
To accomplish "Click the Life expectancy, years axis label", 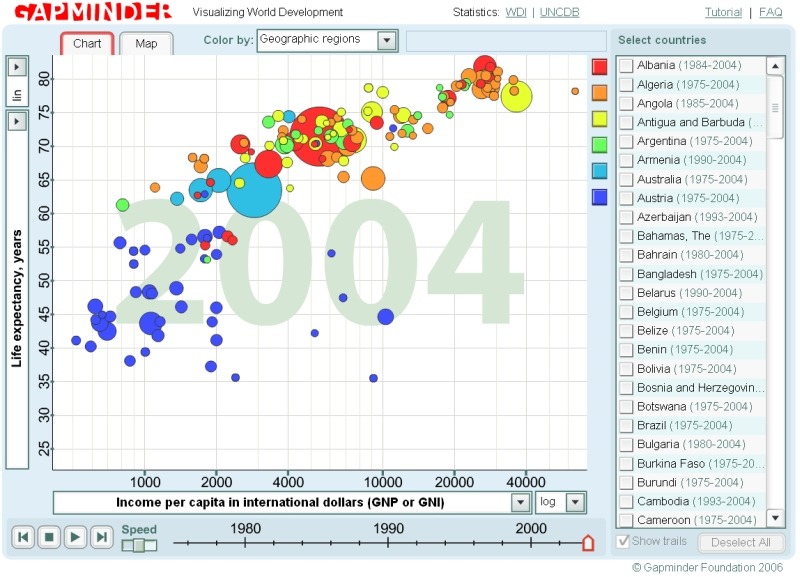I will tap(17, 299).
